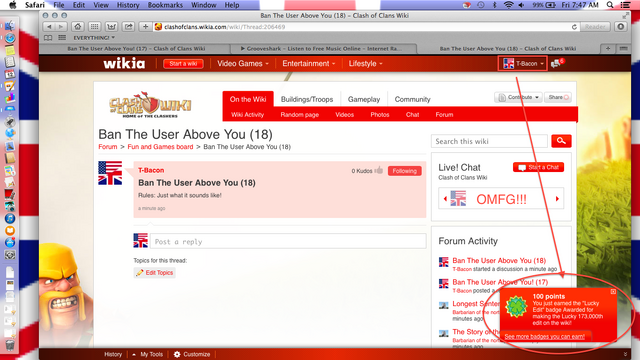Click the Clash of Clans Wiki logo
The height and width of the screenshot is (360, 640).
[x=150, y=105]
